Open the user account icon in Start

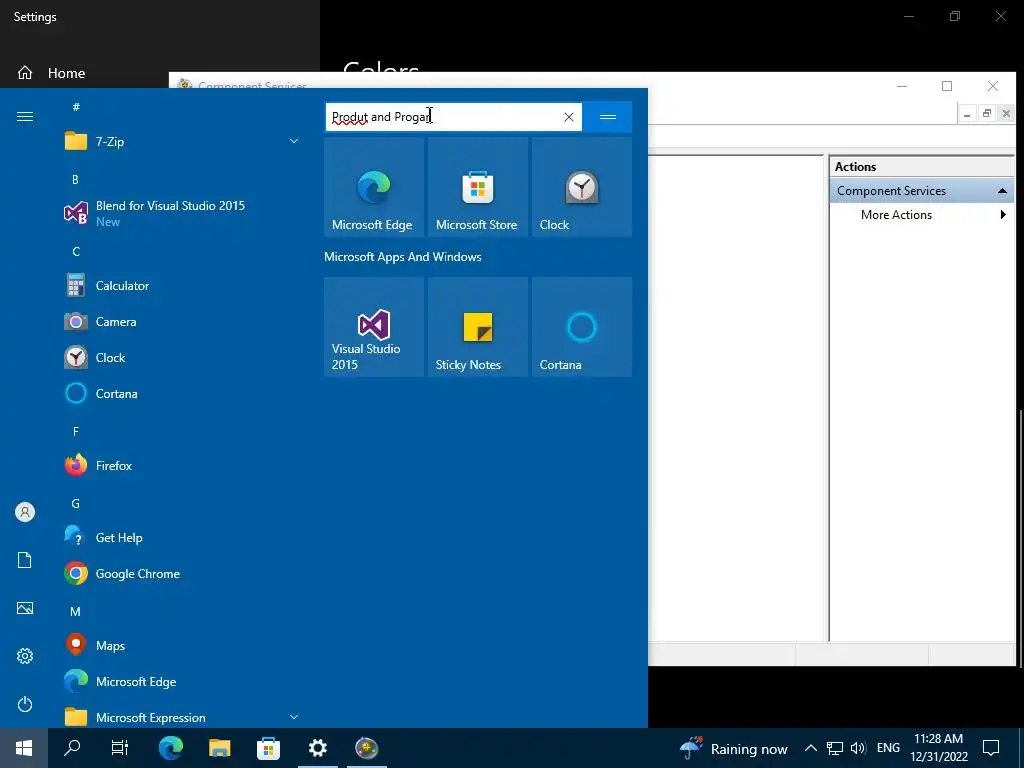click(25, 512)
